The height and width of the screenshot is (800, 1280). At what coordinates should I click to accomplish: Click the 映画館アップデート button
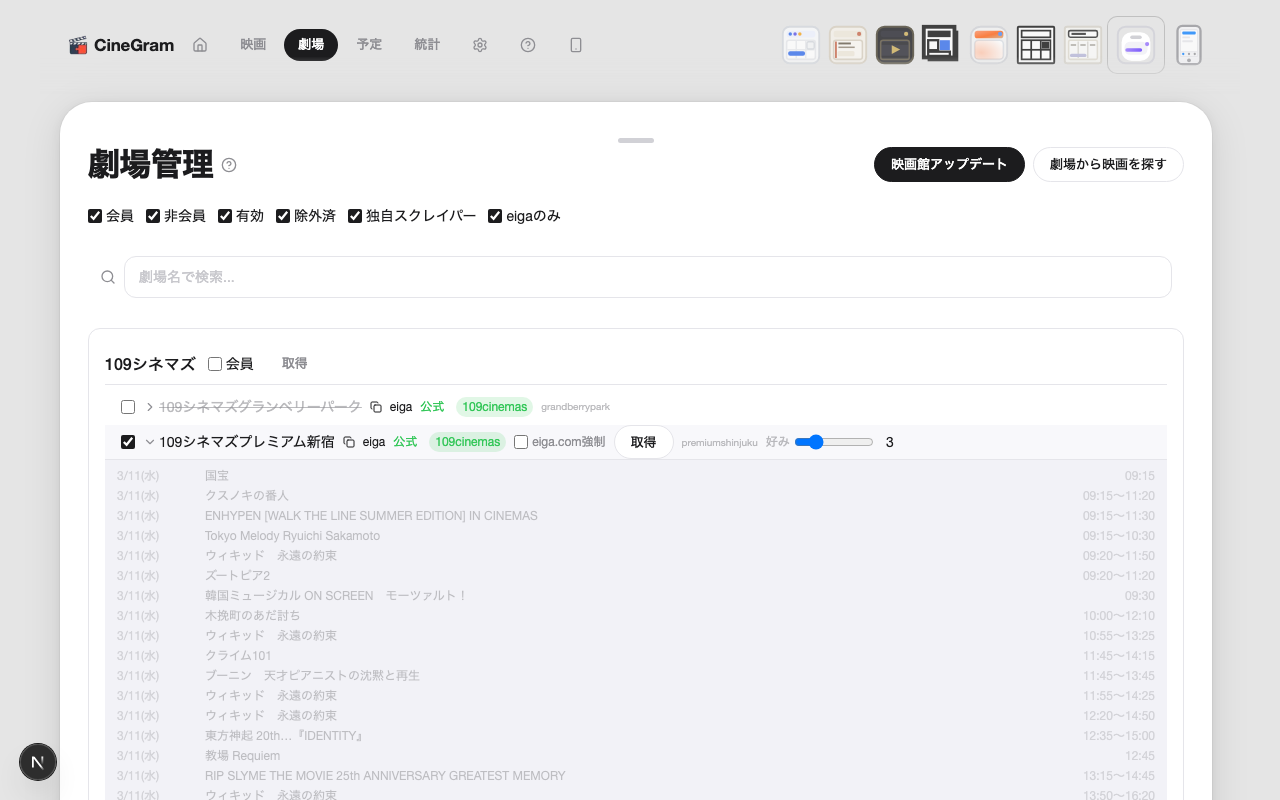click(x=949, y=164)
